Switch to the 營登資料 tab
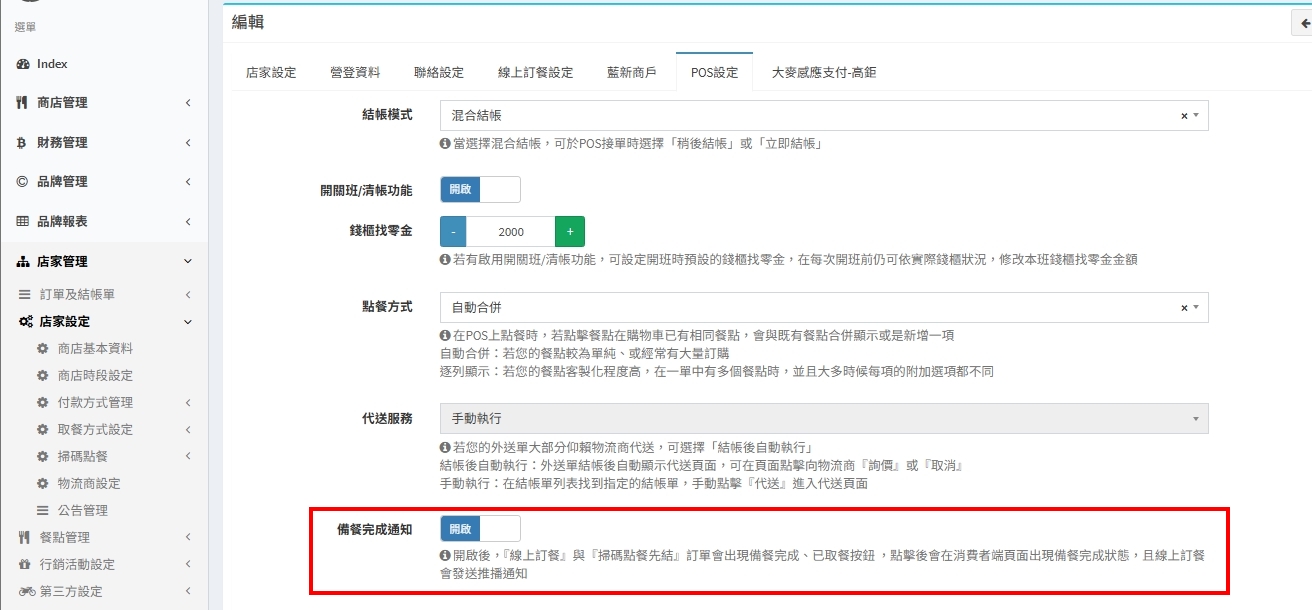Image resolution: width=1312 pixels, height=610 pixels. tap(355, 73)
